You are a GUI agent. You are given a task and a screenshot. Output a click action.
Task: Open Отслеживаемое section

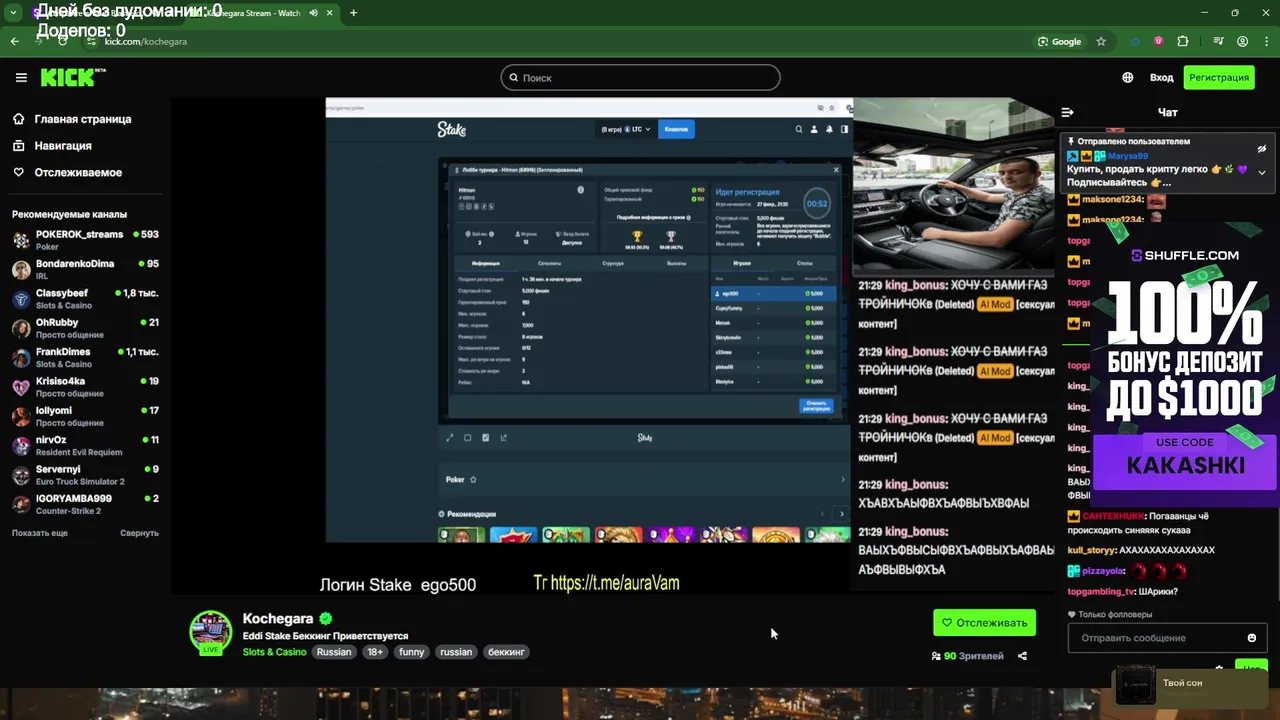point(78,172)
